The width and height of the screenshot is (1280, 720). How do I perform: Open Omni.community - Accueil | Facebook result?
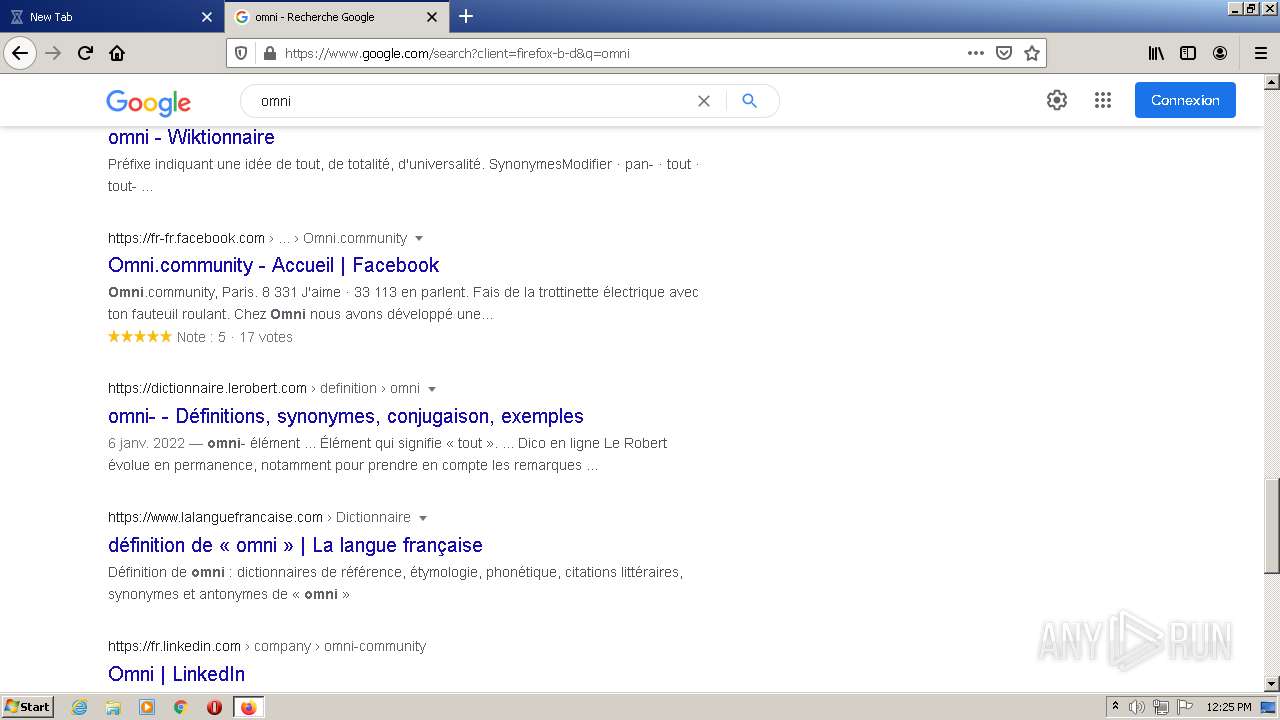click(274, 265)
